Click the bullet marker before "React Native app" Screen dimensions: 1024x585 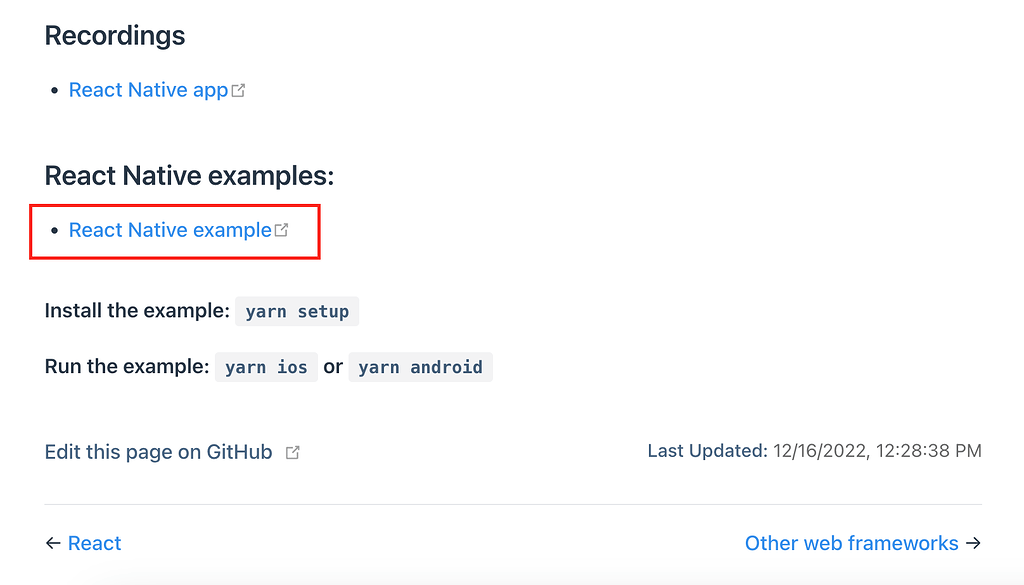tap(54, 90)
